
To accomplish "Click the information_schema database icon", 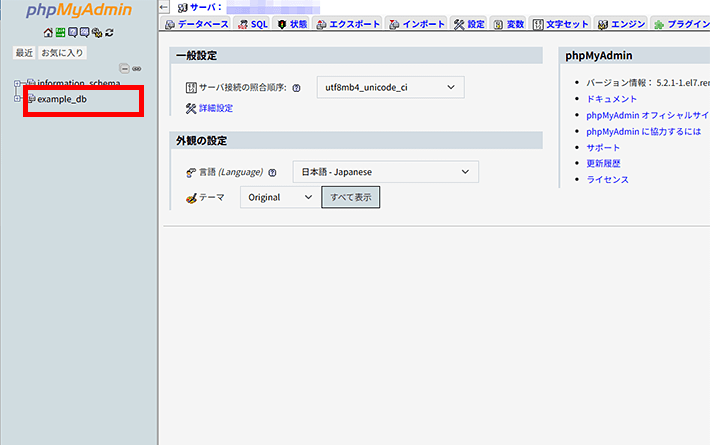I will pos(31,83).
